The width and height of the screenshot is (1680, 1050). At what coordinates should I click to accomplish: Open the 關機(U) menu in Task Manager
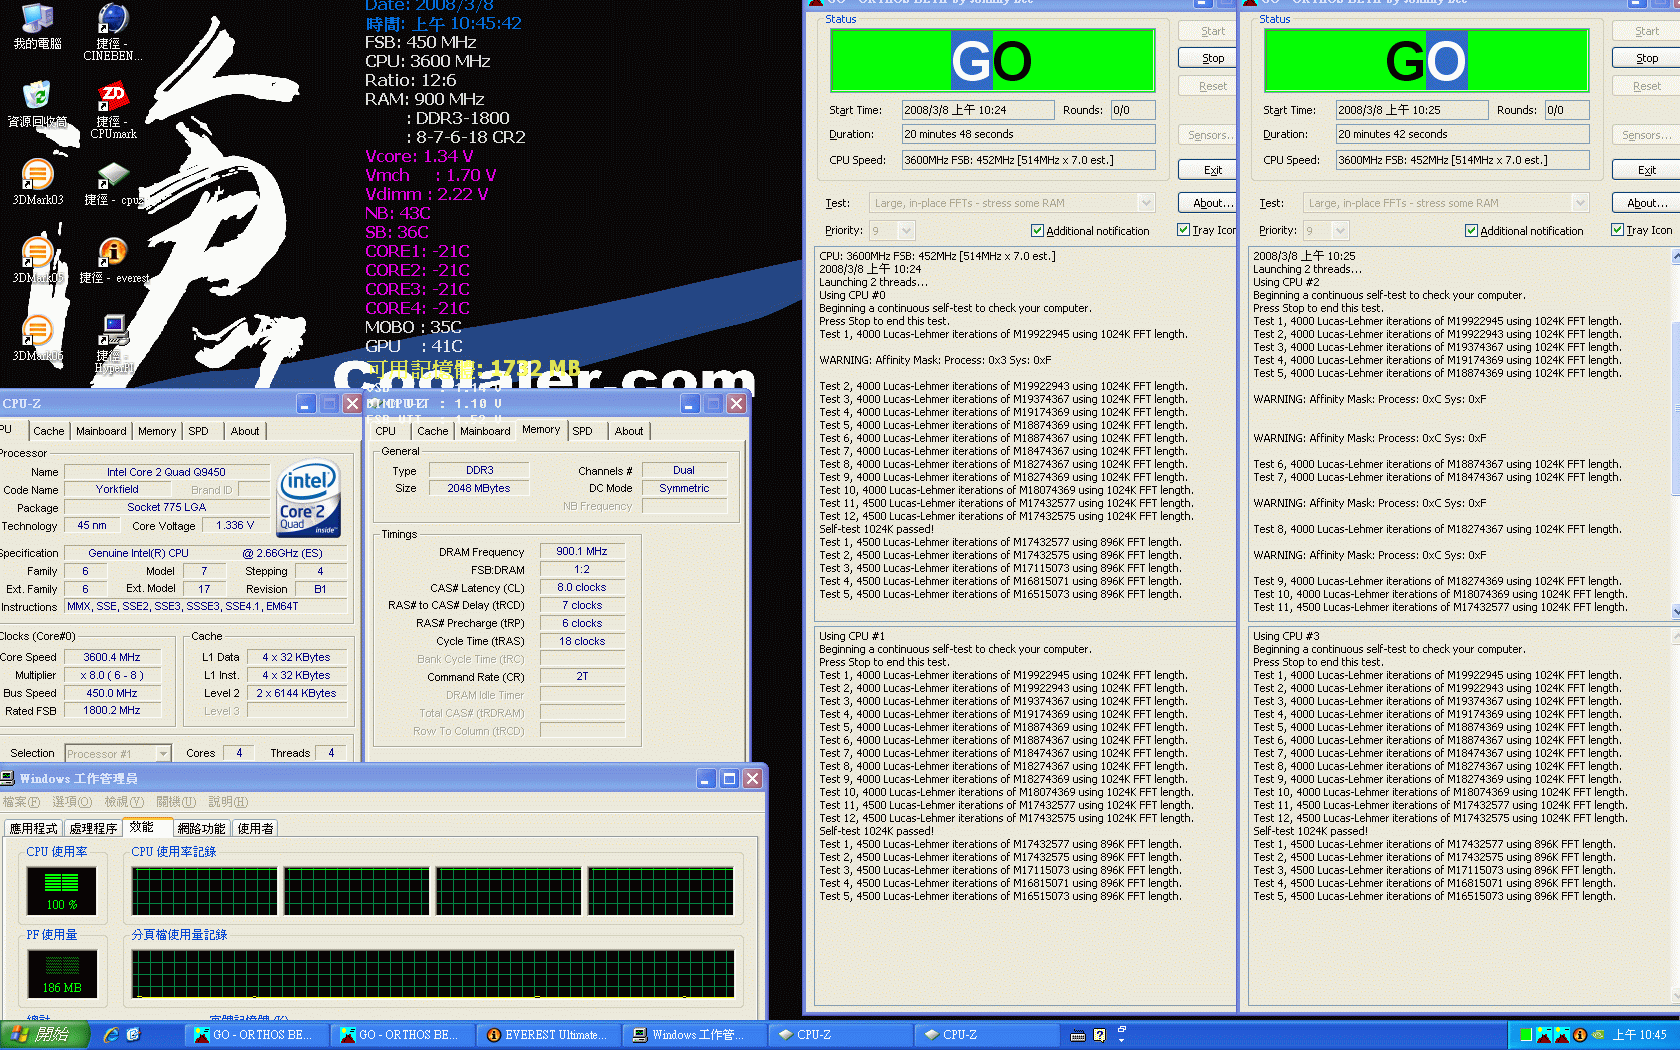pos(176,802)
